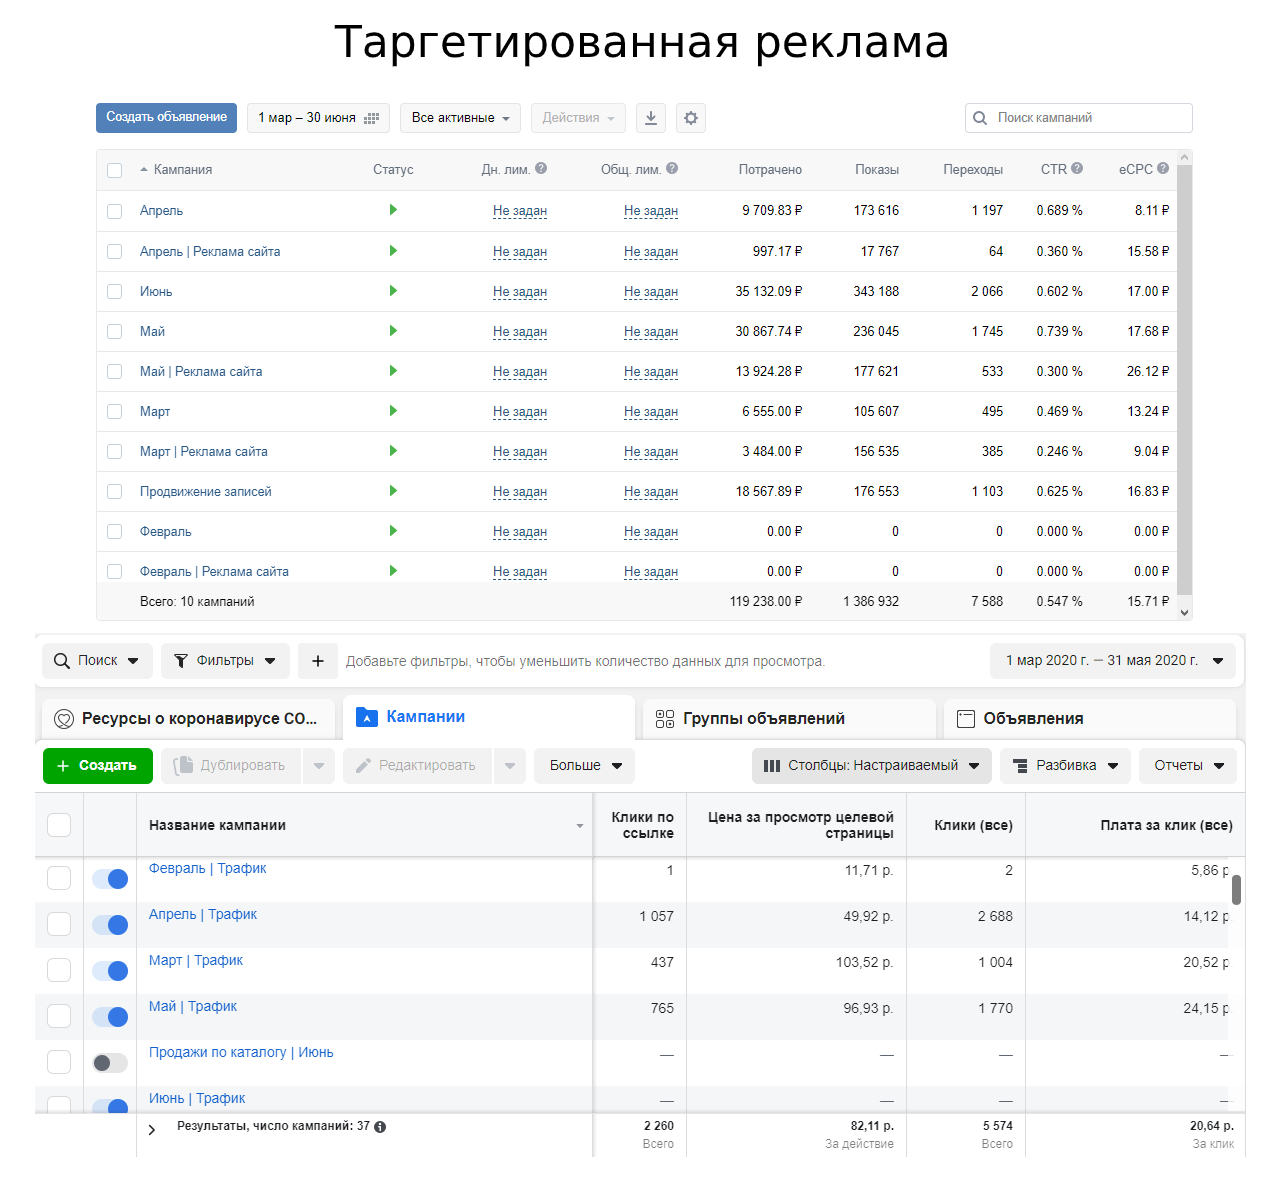The image size is (1280, 1187).
Task: Click the download statistics icon
Action: [x=651, y=118]
